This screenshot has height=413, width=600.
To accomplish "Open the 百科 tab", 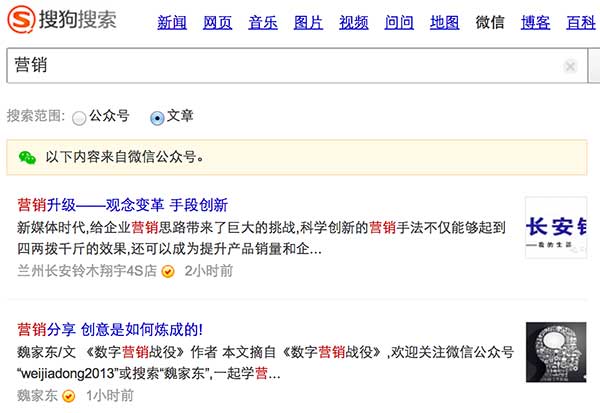I will [x=581, y=23].
